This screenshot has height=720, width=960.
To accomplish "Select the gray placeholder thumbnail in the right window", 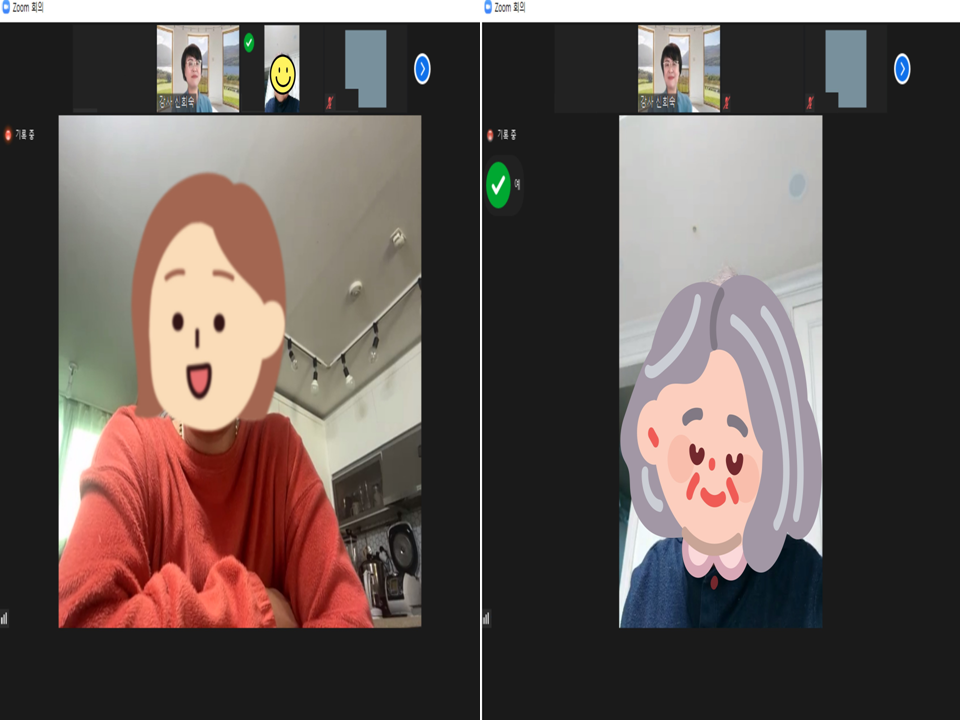I will click(x=846, y=68).
